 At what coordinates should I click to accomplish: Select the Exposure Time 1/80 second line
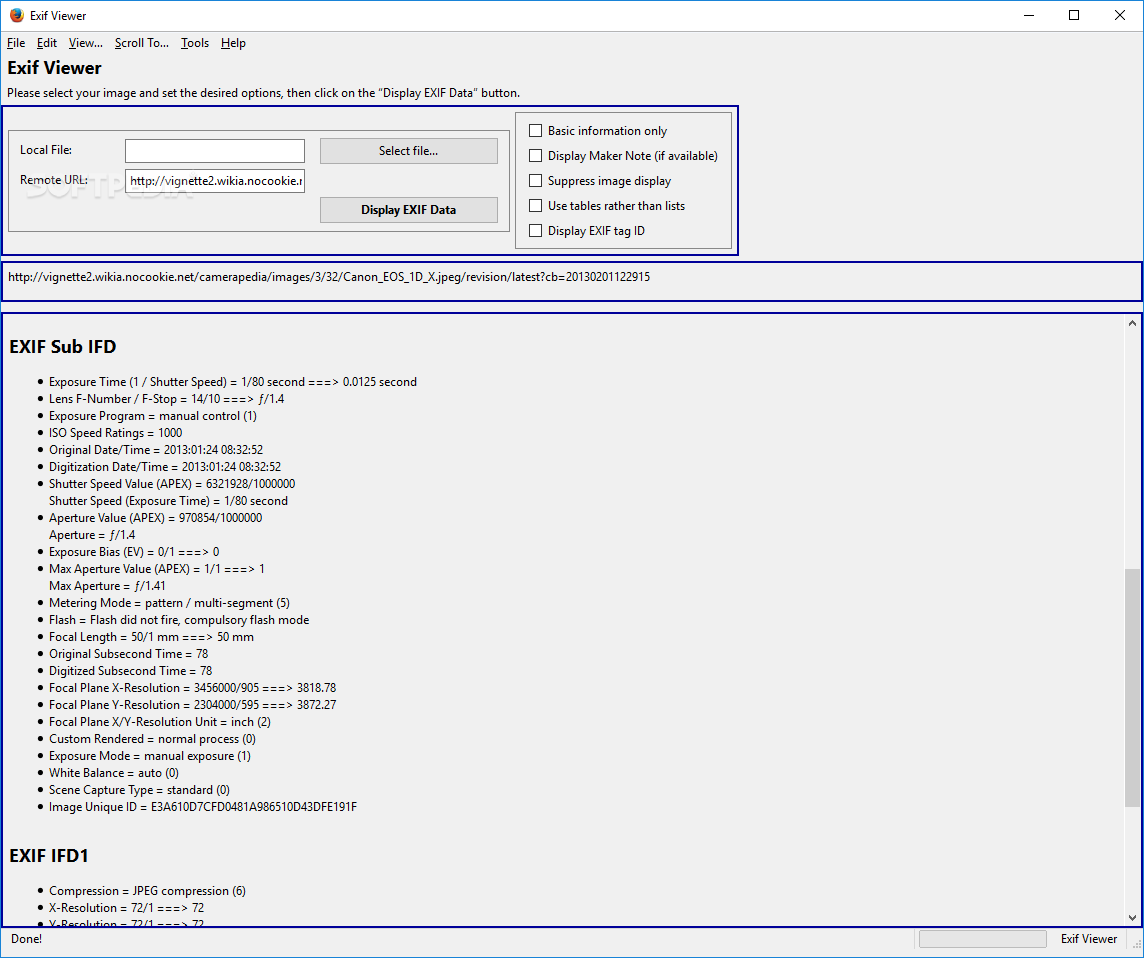click(x=233, y=382)
